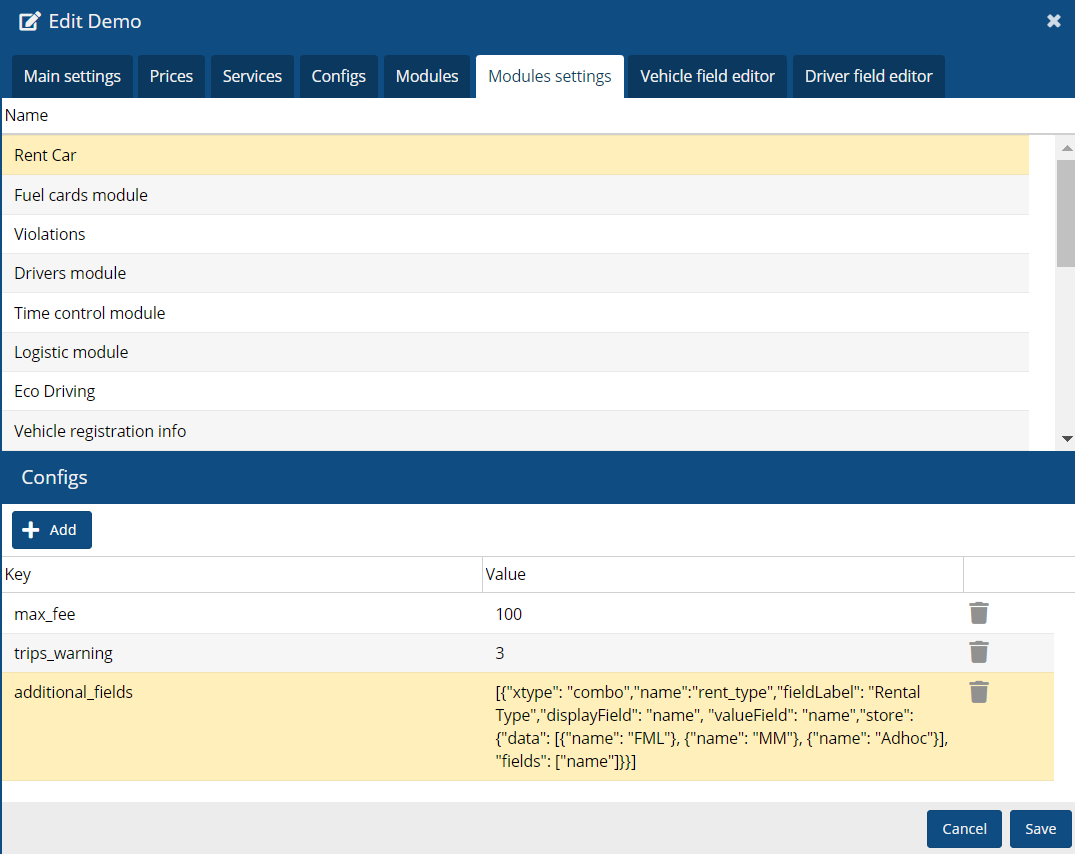This screenshot has height=854, width=1075.
Task: Select the Eco Driving module
Action: (55, 391)
